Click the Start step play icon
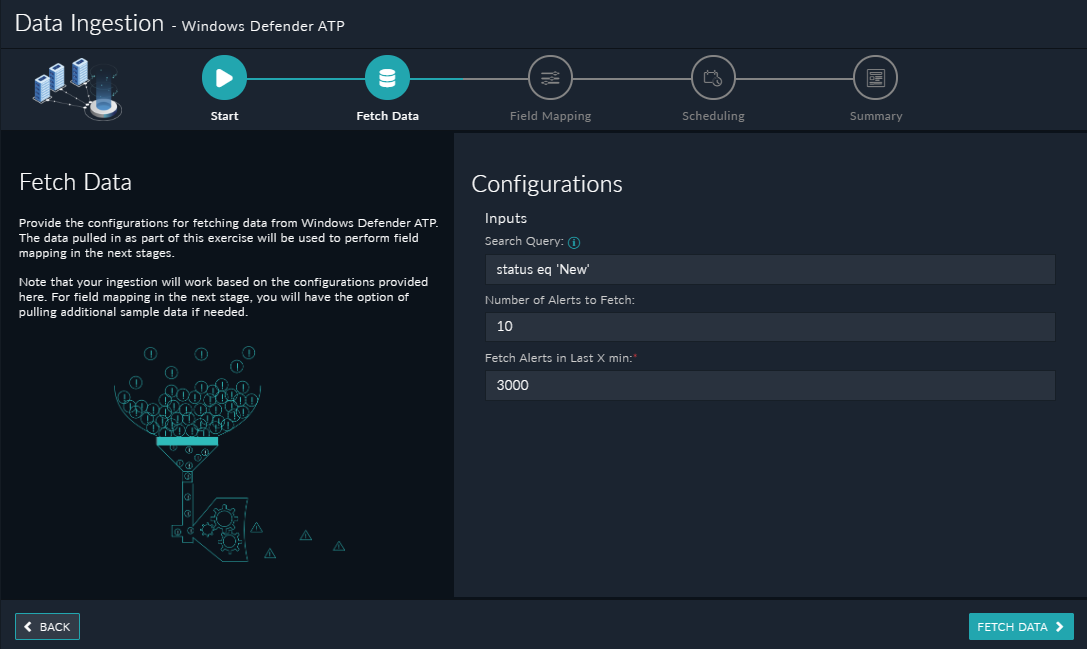The height and width of the screenshot is (649, 1087). pos(224,77)
